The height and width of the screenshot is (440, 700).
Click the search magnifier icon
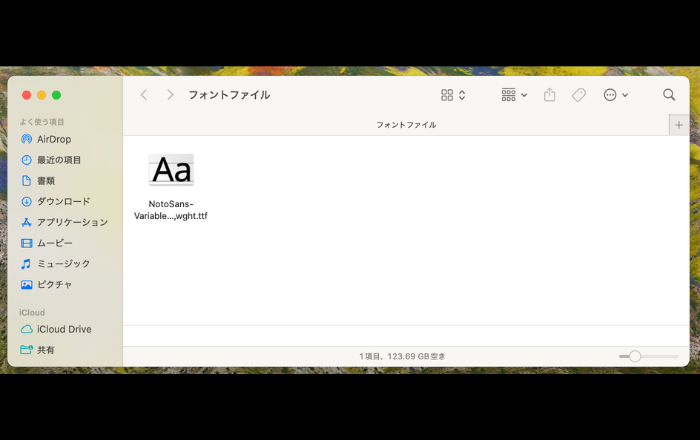pos(669,95)
